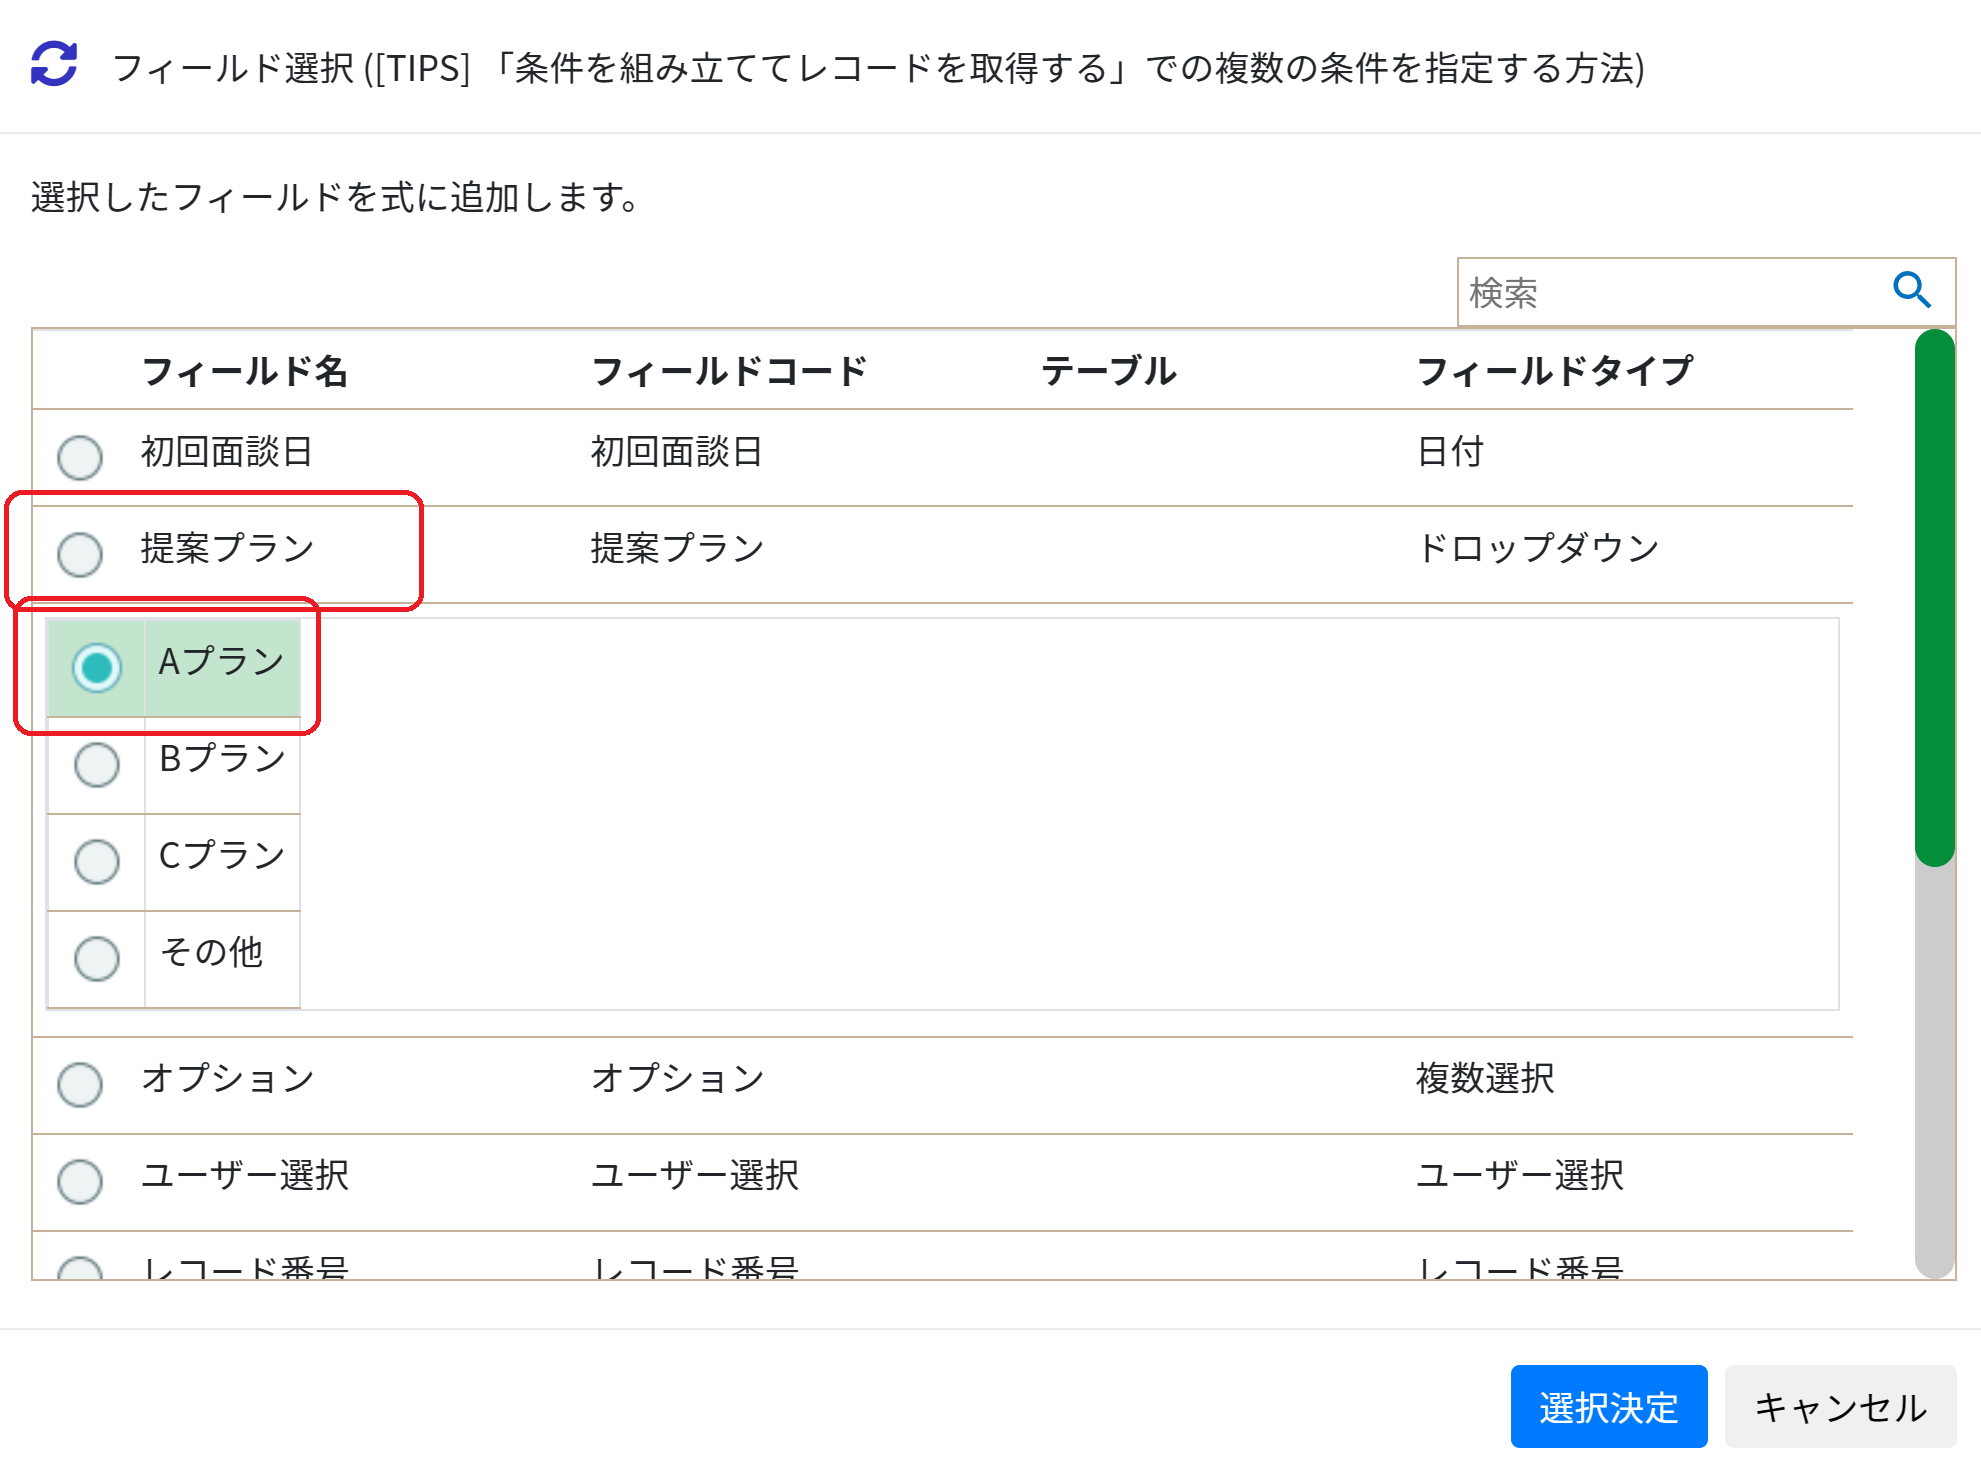The height and width of the screenshot is (1476, 1981).
Task: Focus the 検索 search input field
Action: (1668, 292)
